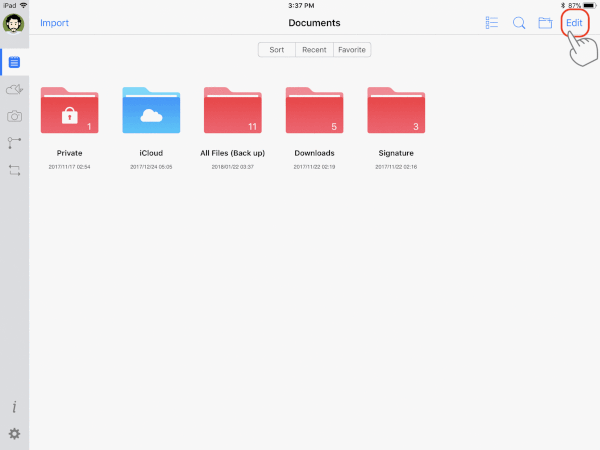The width and height of the screenshot is (600, 450).
Task: Open the blue iCloud folder
Action: pyautogui.click(x=151, y=111)
